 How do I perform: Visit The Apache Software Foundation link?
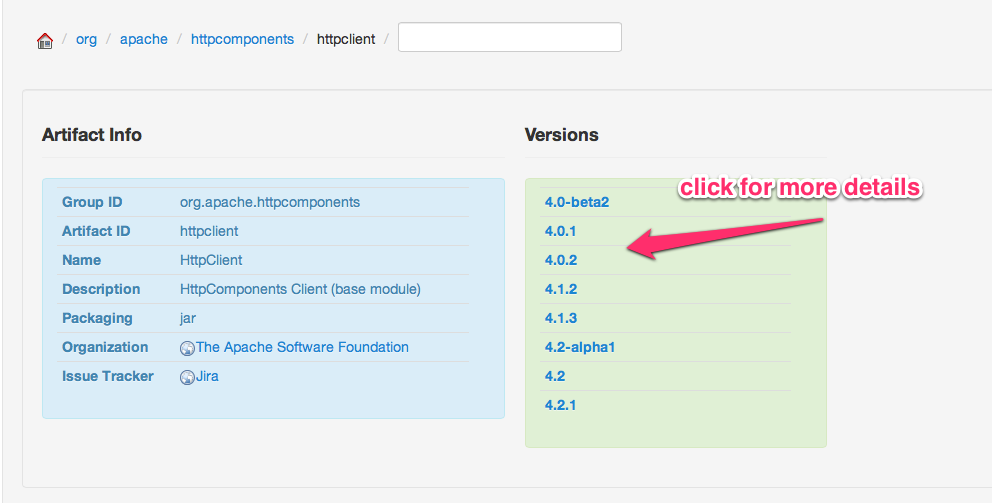pyautogui.click(x=302, y=347)
